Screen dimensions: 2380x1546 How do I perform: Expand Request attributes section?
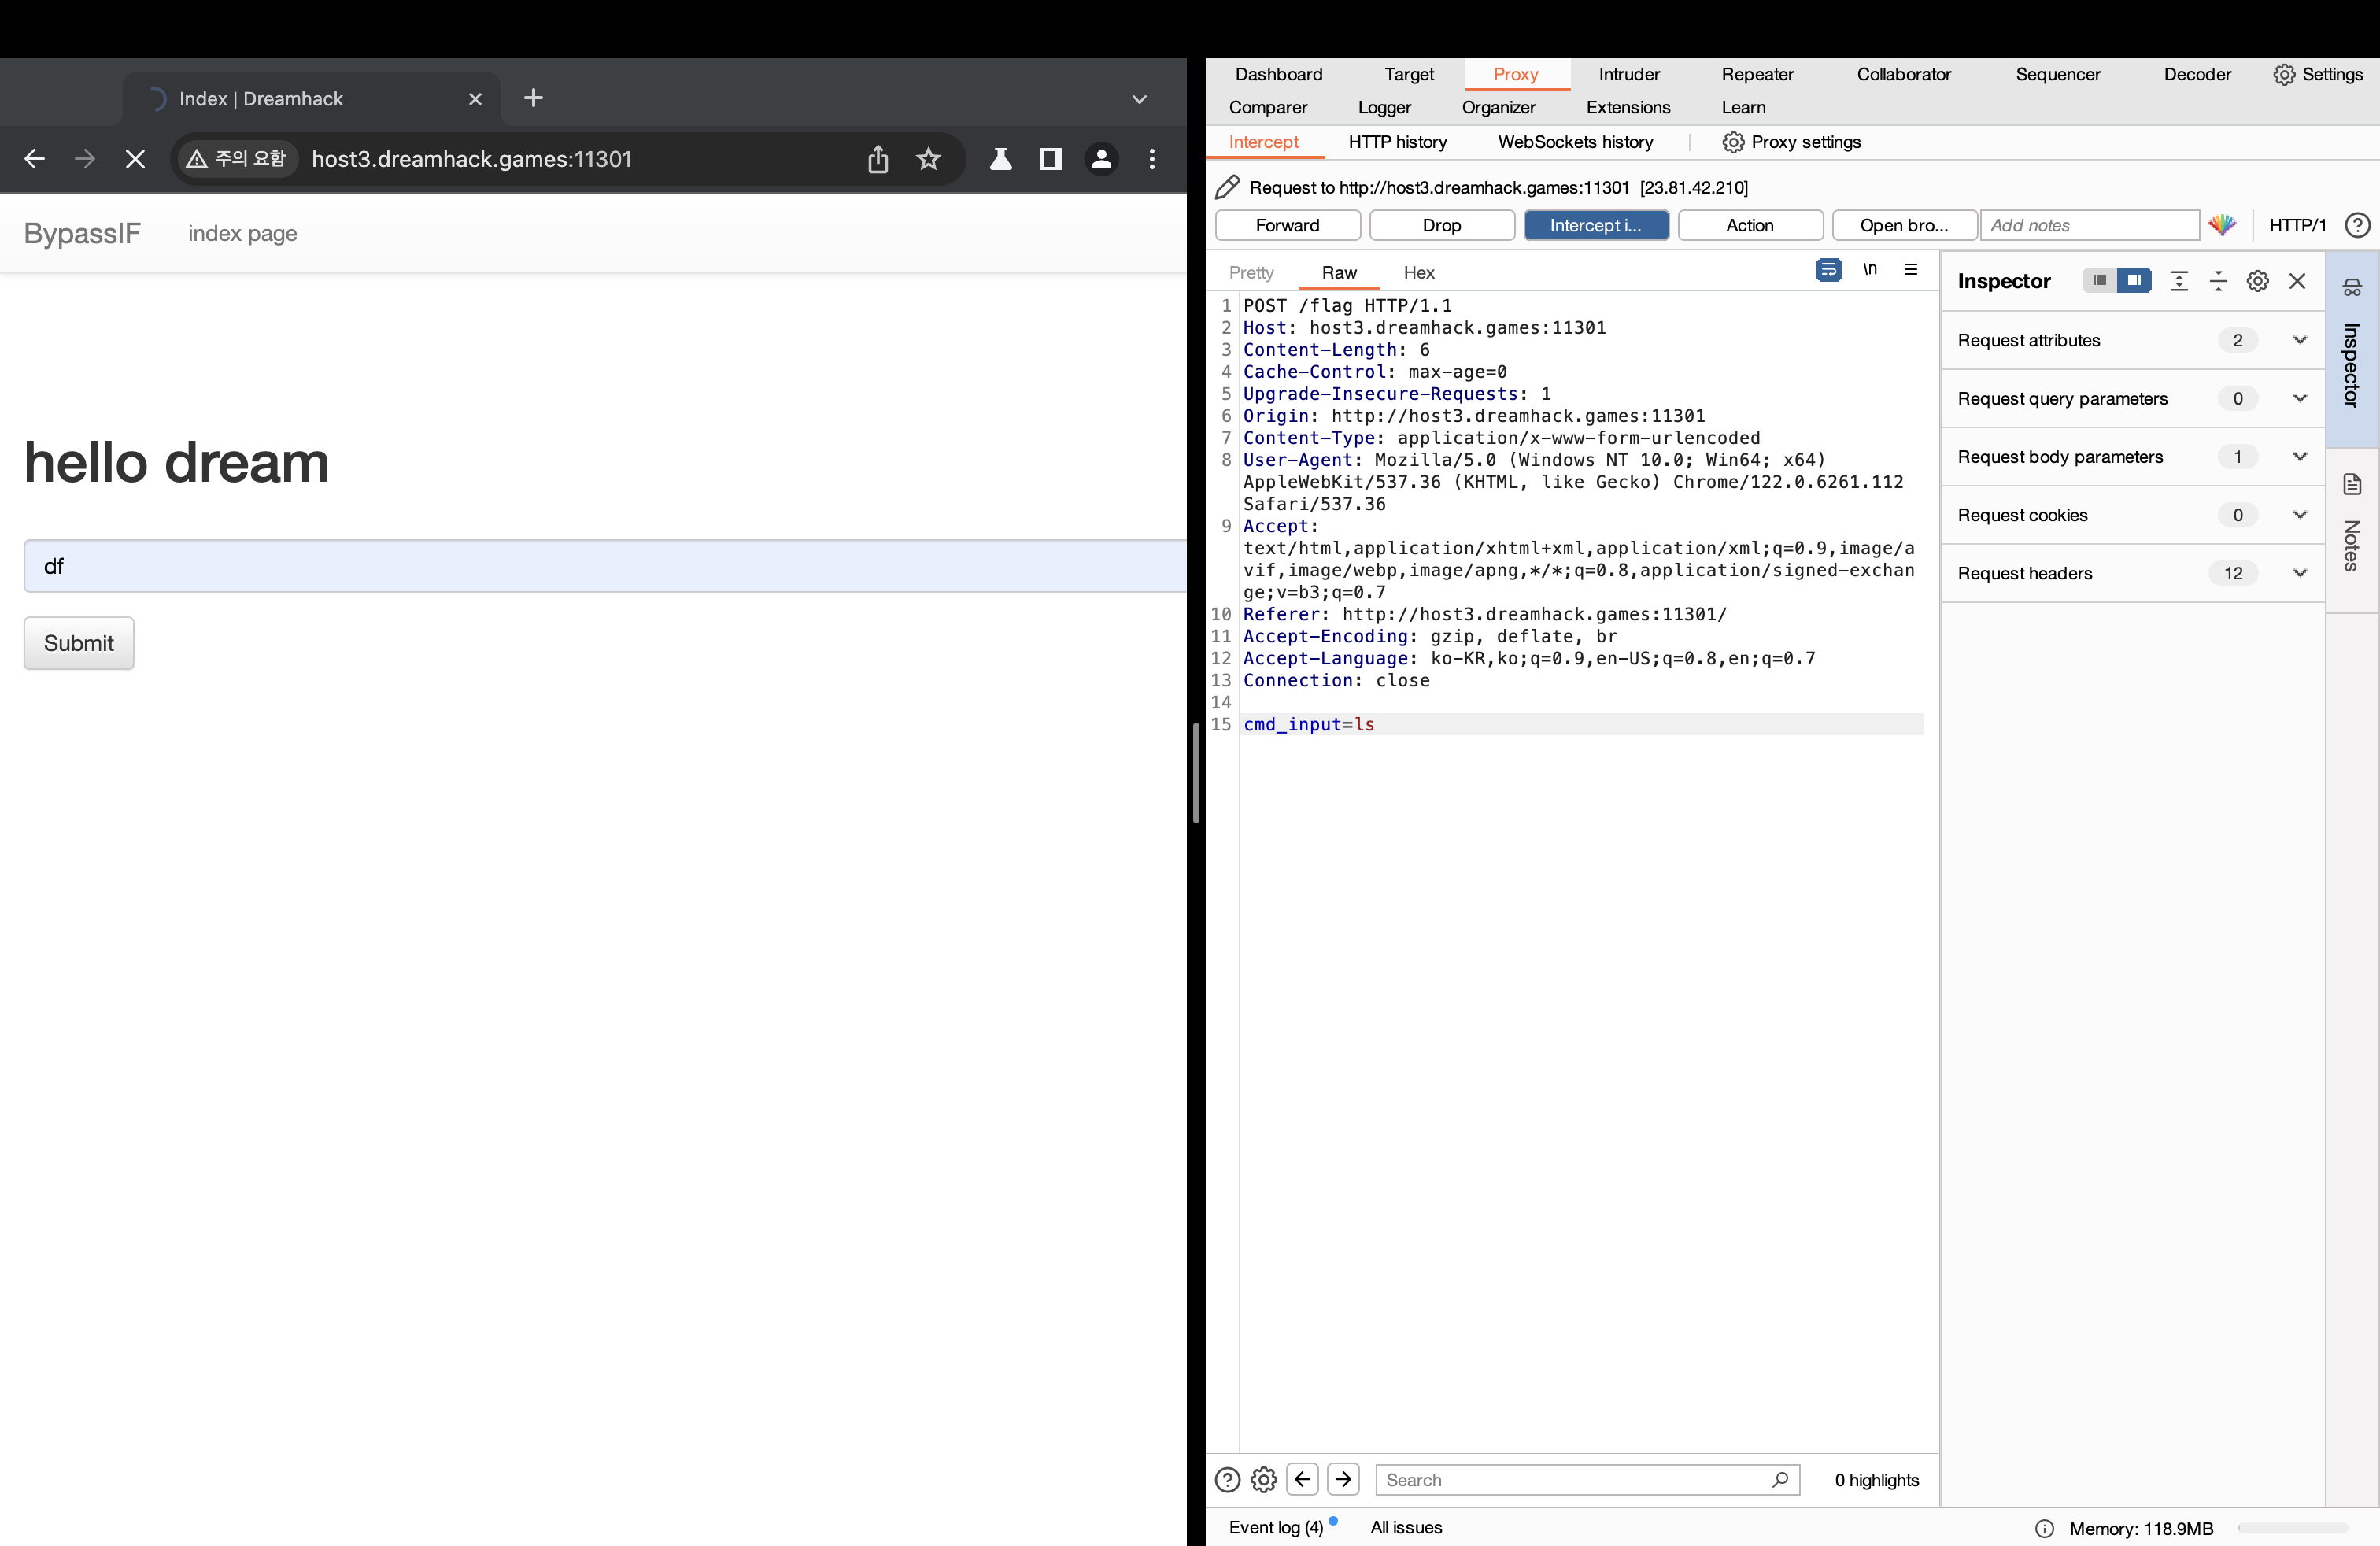coord(2132,340)
